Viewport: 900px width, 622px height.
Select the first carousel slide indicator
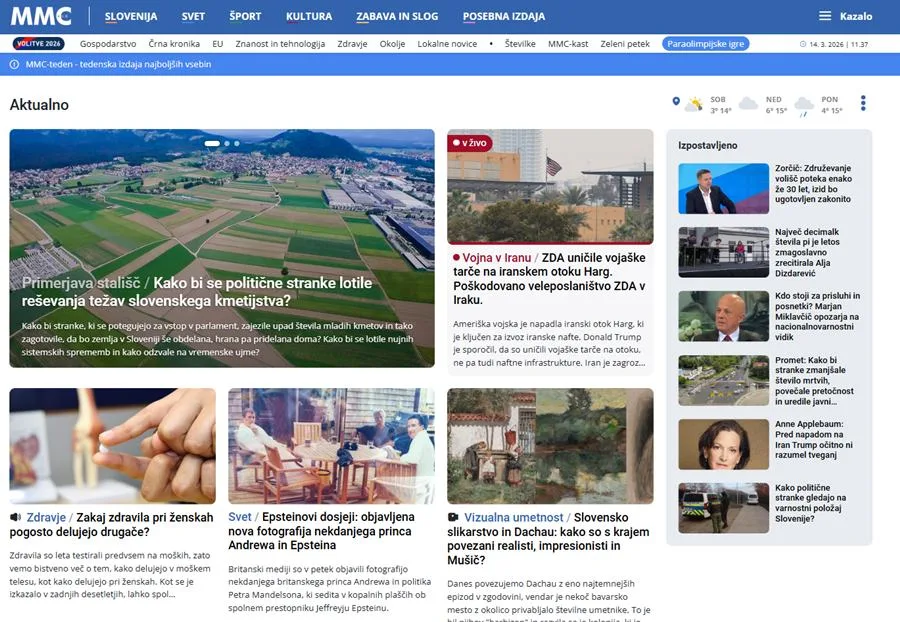[212, 143]
